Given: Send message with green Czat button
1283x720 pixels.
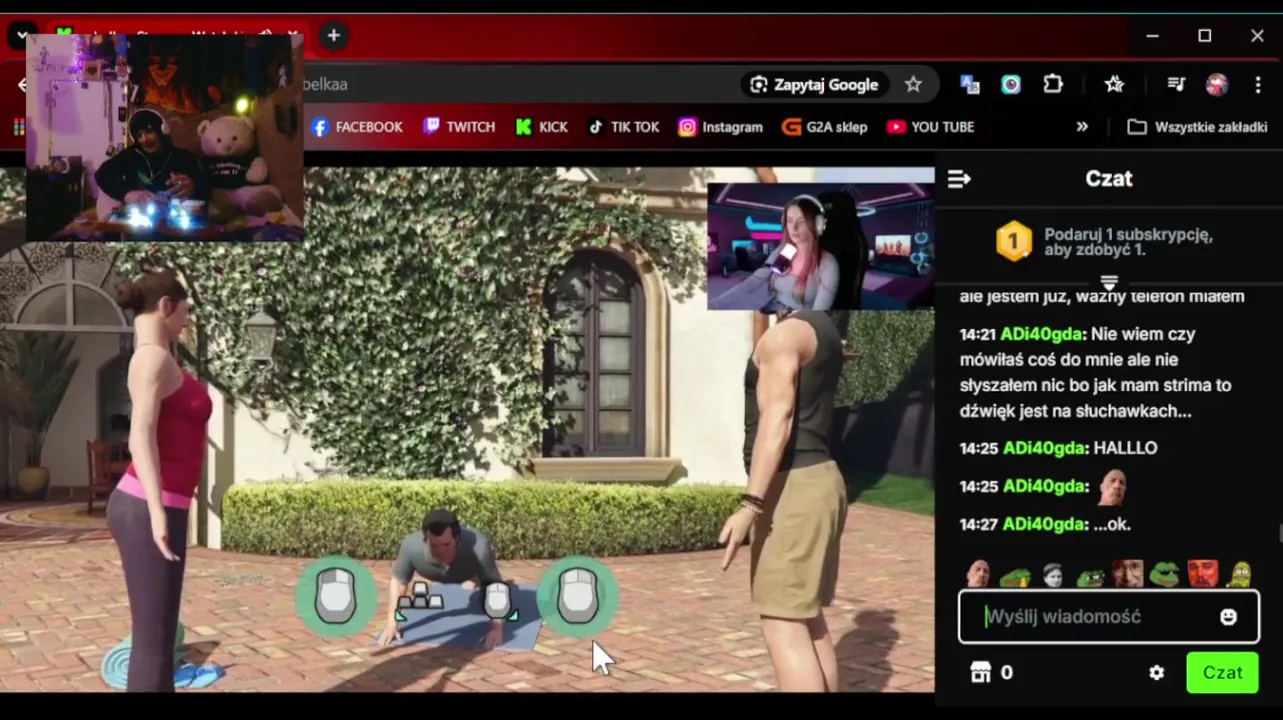Looking at the screenshot, I should click(x=1222, y=673).
